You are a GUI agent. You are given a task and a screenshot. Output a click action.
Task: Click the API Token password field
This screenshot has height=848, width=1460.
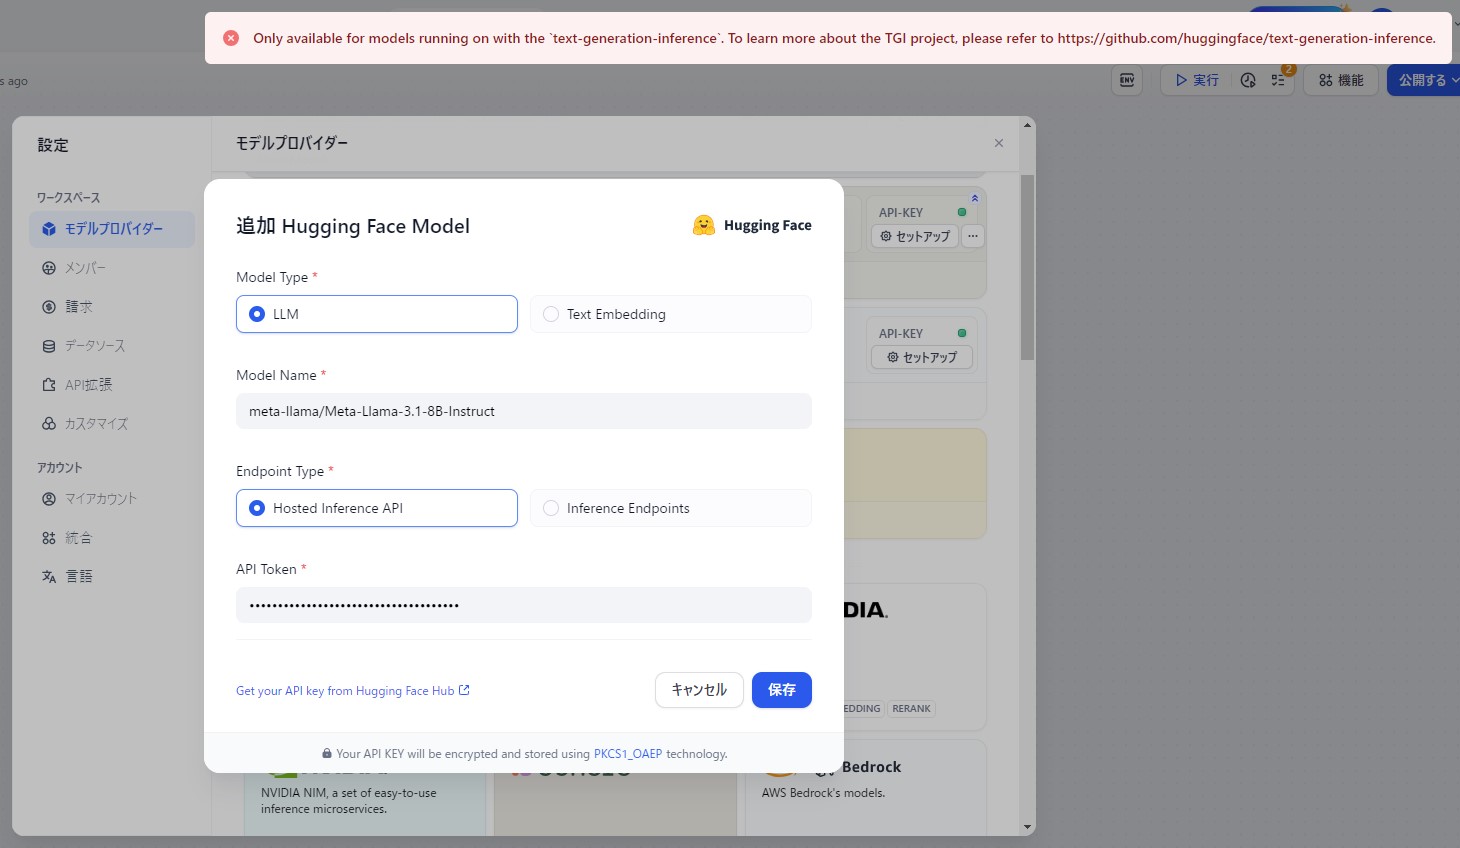coord(524,605)
